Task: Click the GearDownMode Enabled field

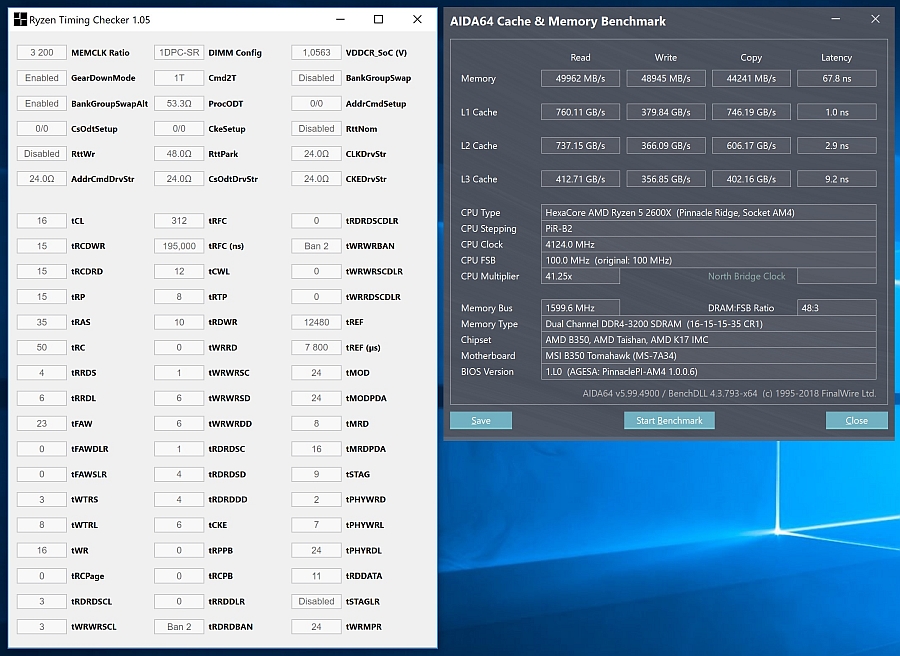Action: click(x=42, y=78)
